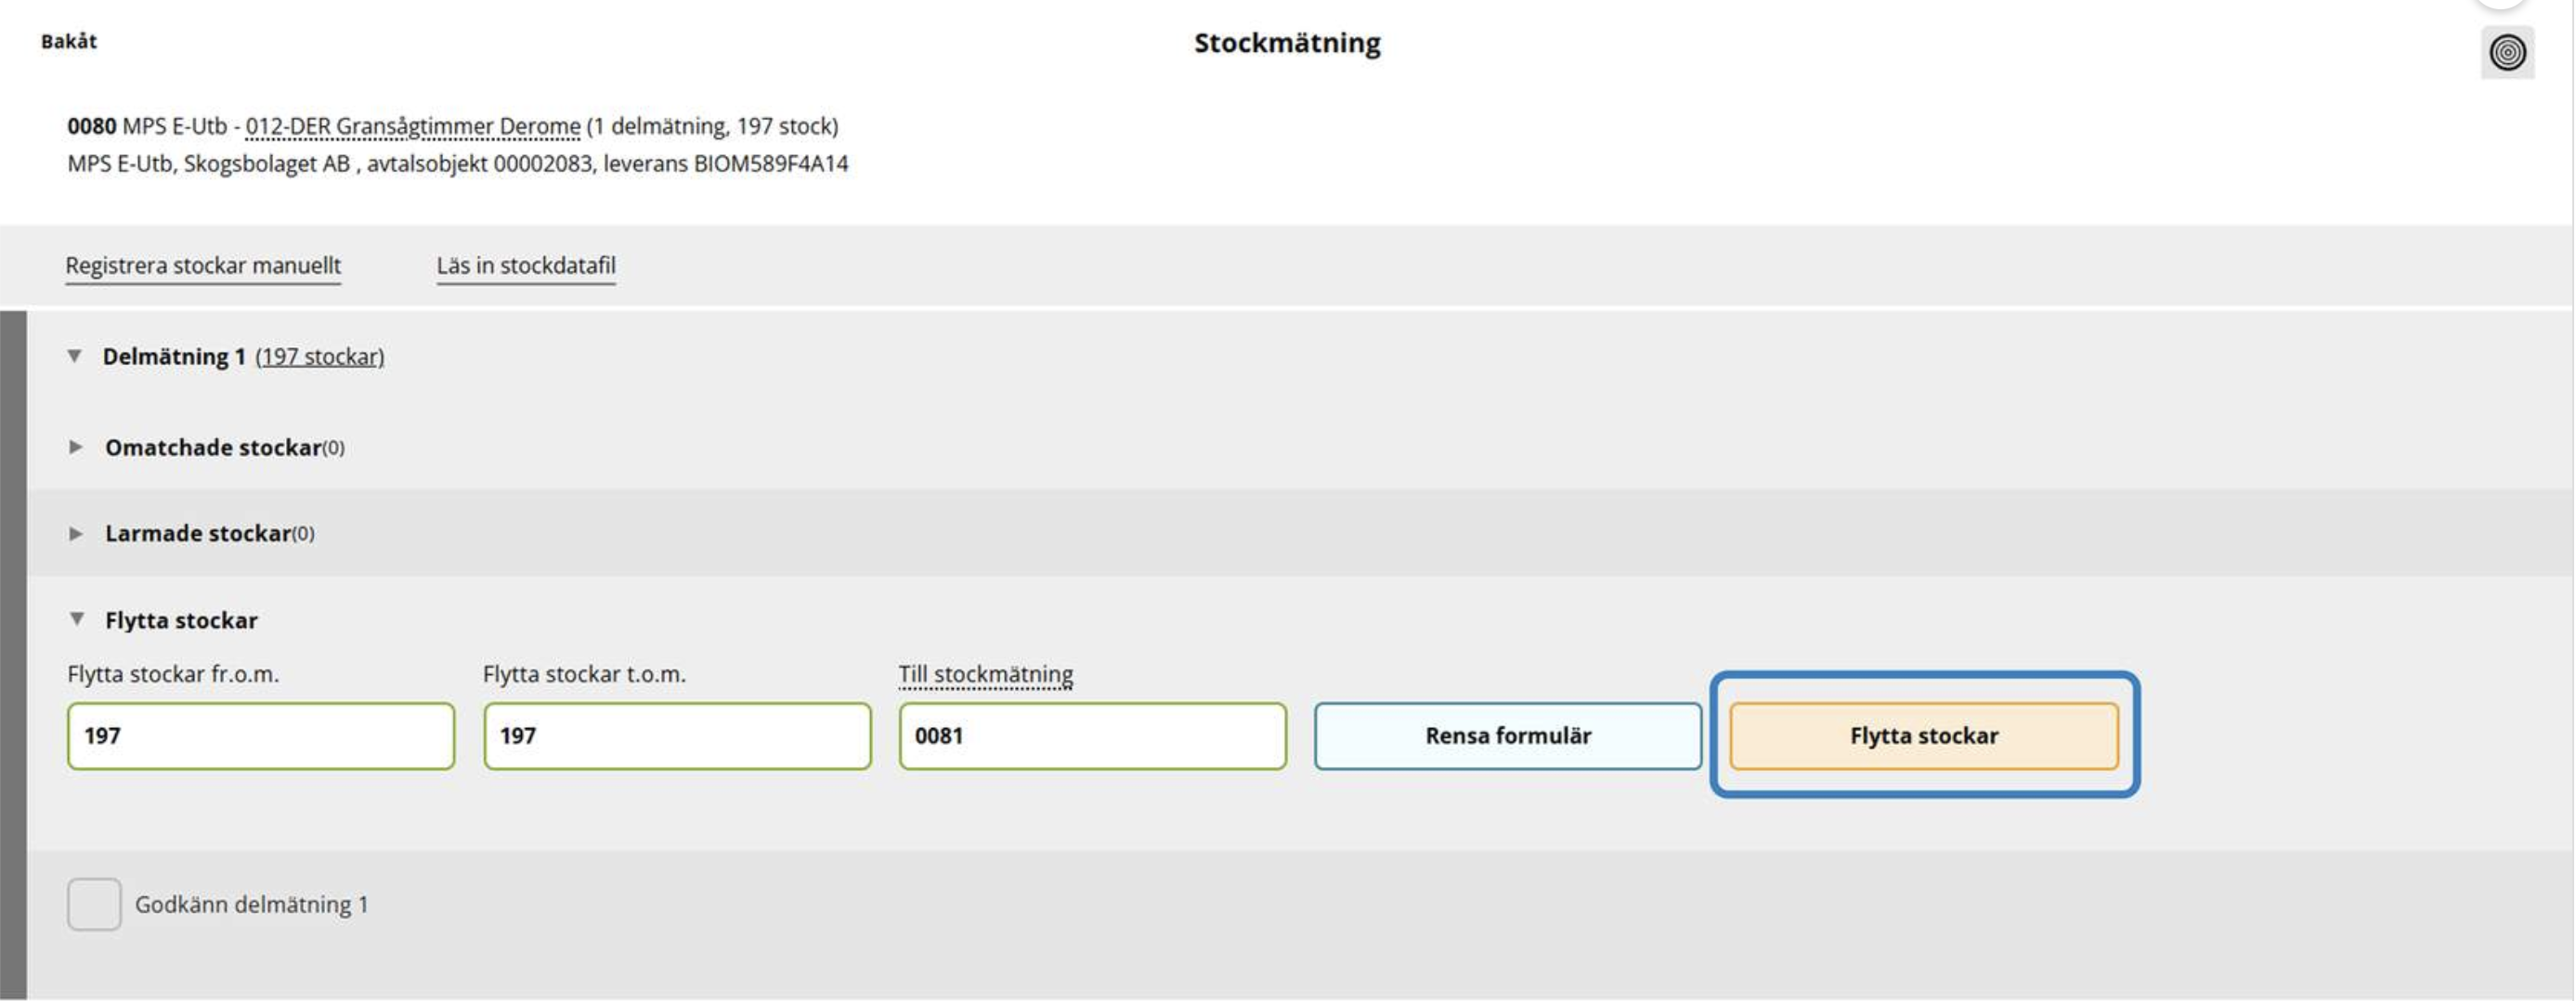Image resolution: width=2576 pixels, height=1001 pixels.
Task: Open the 197 stockar link
Action: point(320,357)
